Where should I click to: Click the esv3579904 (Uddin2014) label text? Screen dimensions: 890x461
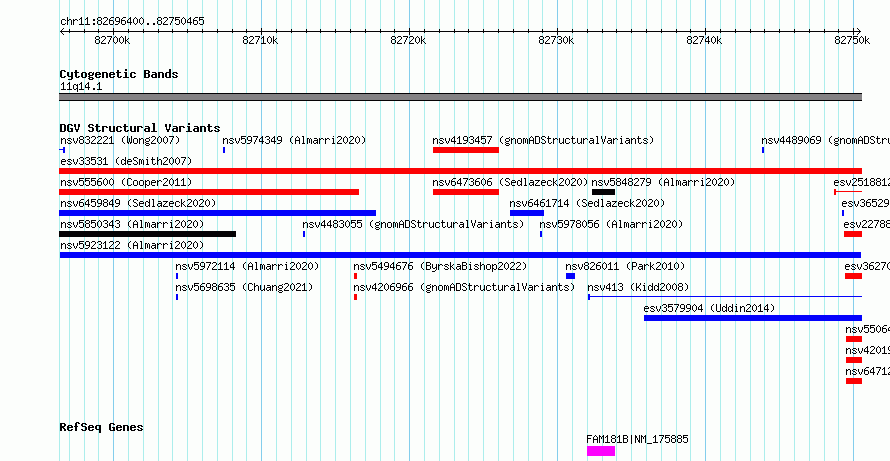point(709,308)
